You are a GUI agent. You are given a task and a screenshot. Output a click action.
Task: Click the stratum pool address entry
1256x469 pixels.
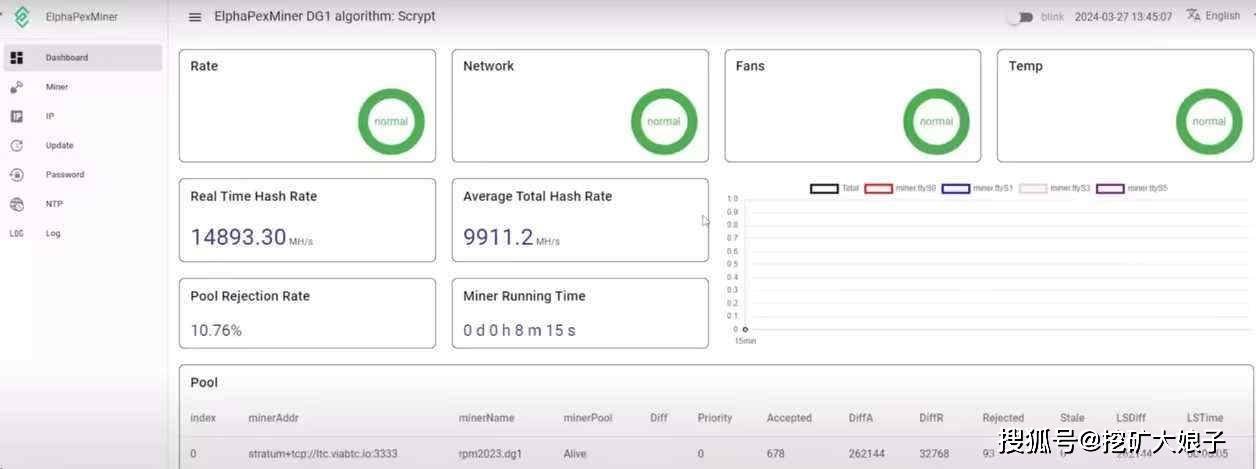[x=322, y=453]
